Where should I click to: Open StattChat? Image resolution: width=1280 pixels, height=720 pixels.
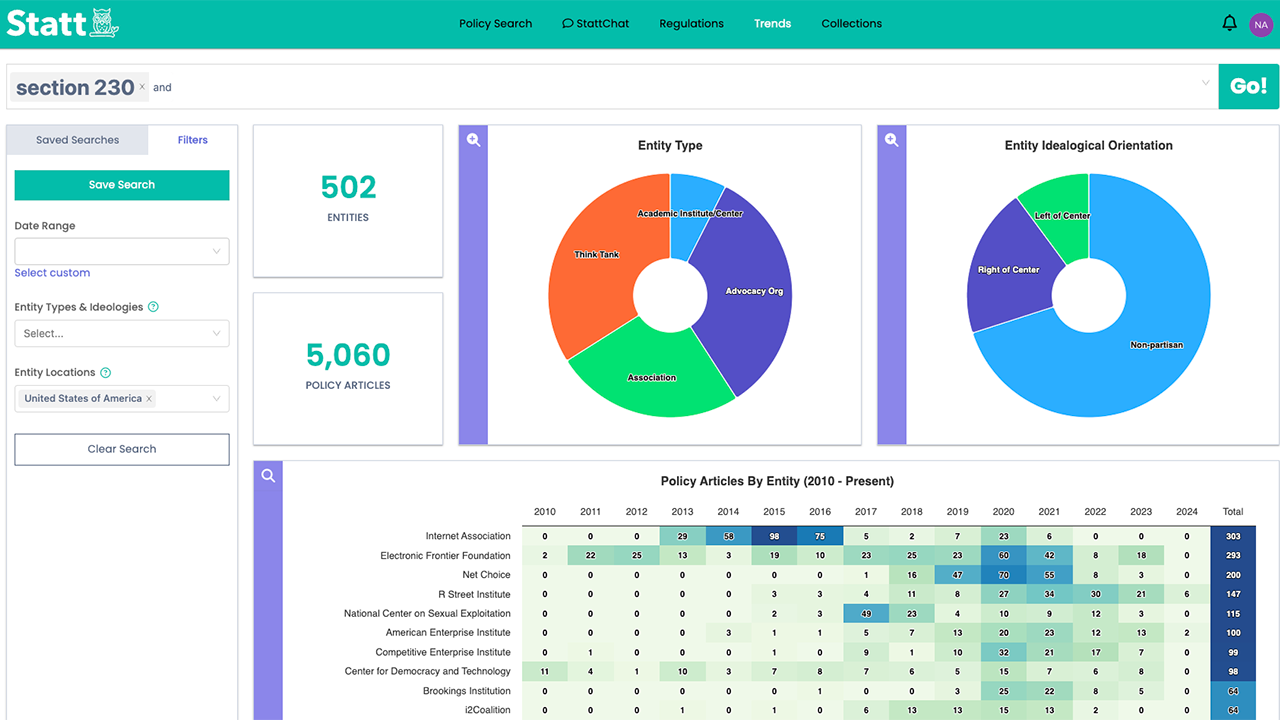click(596, 24)
